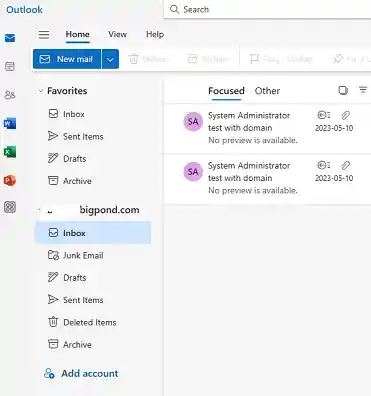Click the mention icon on second email
The width and height of the screenshot is (371, 396).
click(x=323, y=165)
